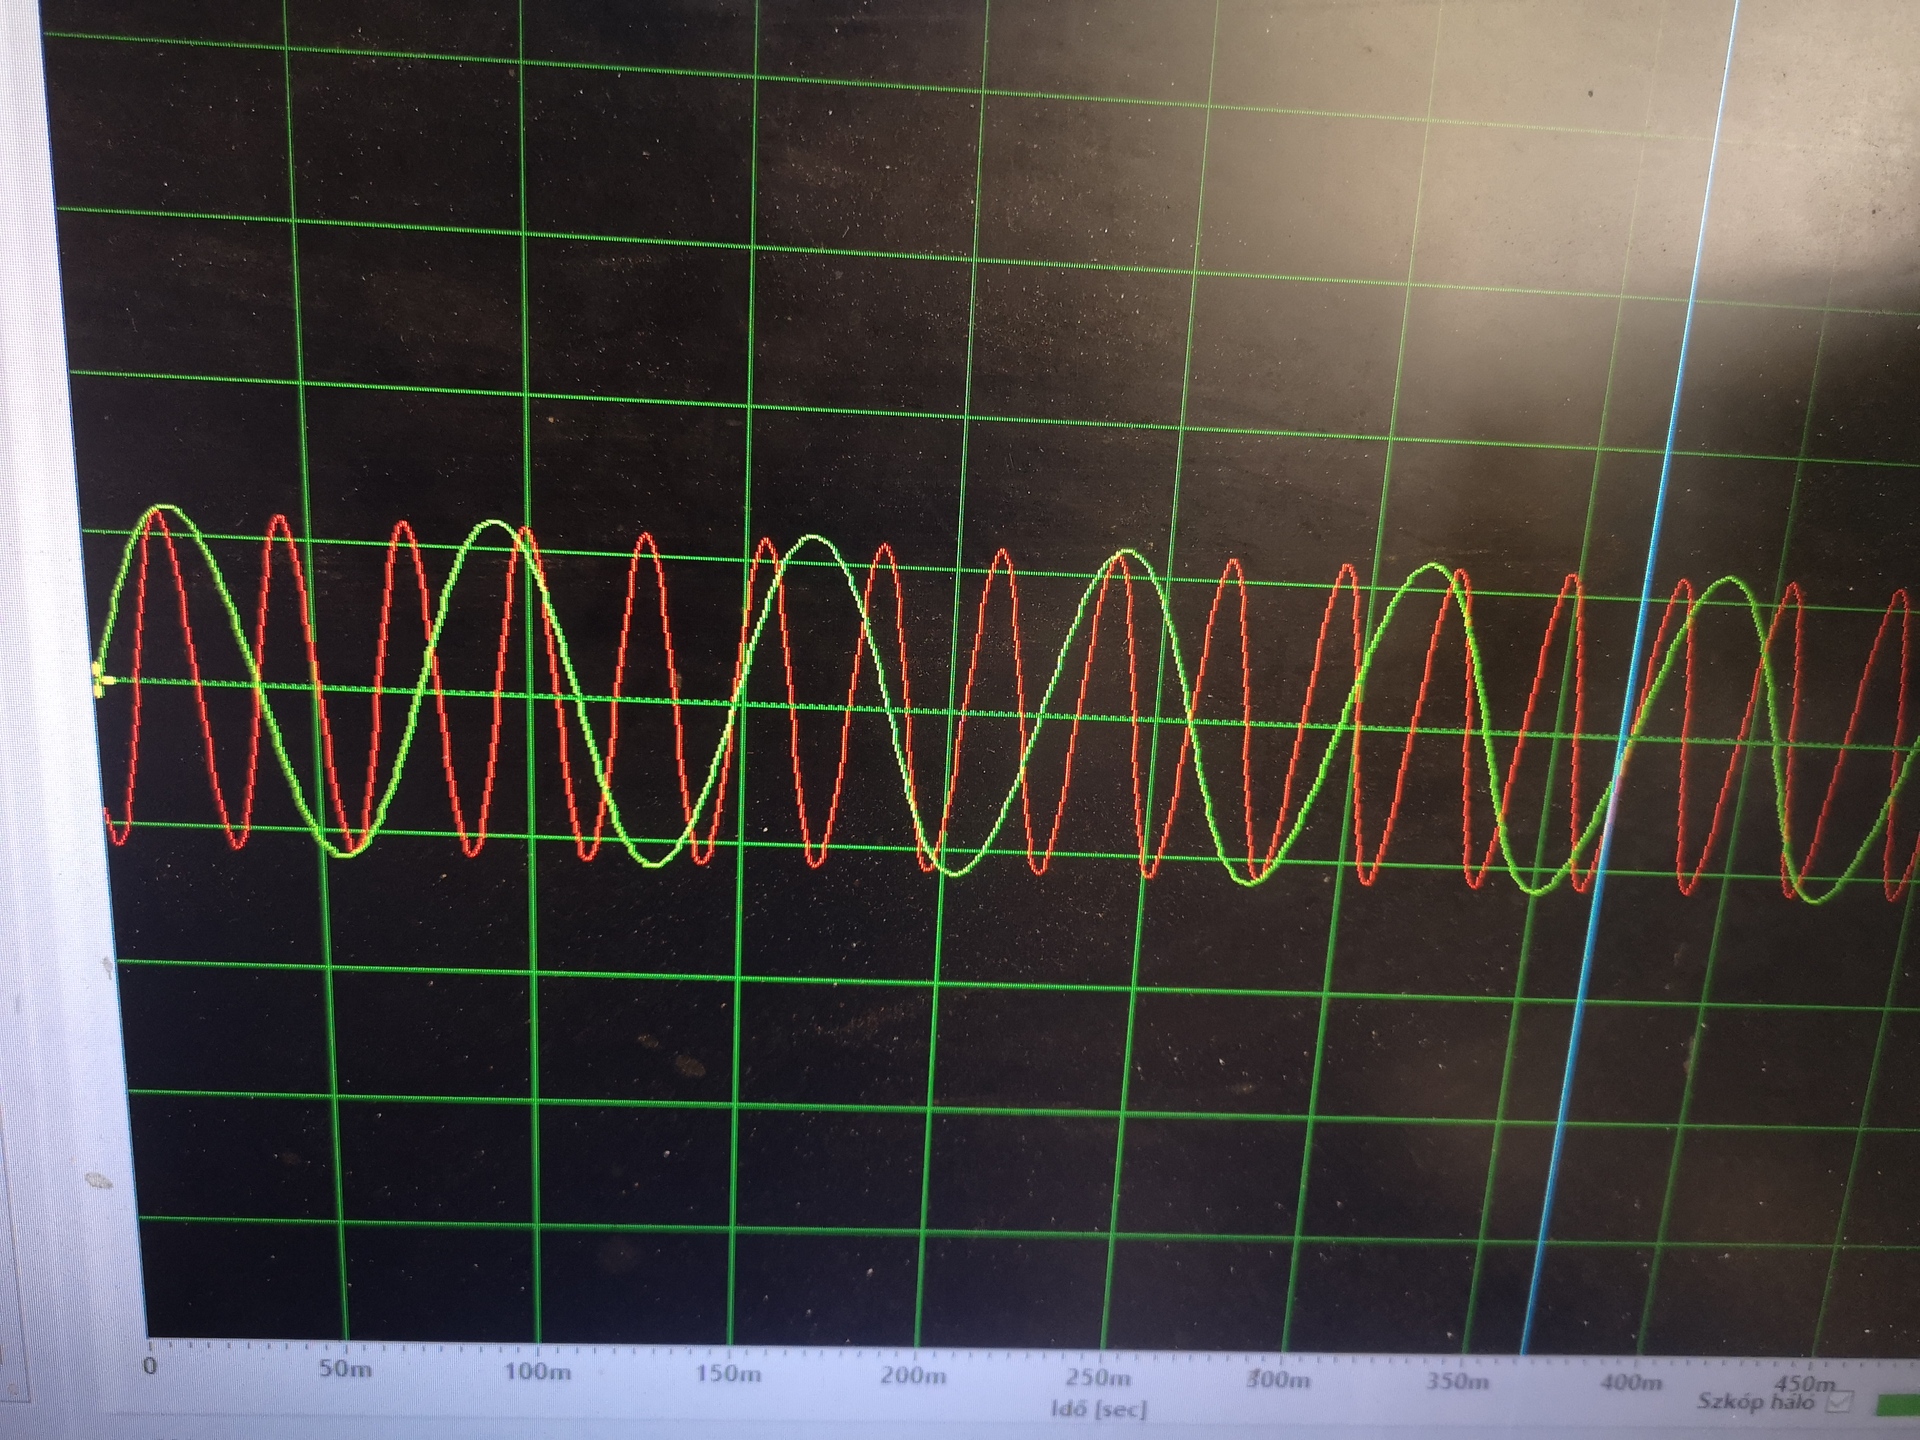Image resolution: width=1920 pixels, height=1440 pixels.
Task: Click the 100m tick label
Action: point(537,1370)
